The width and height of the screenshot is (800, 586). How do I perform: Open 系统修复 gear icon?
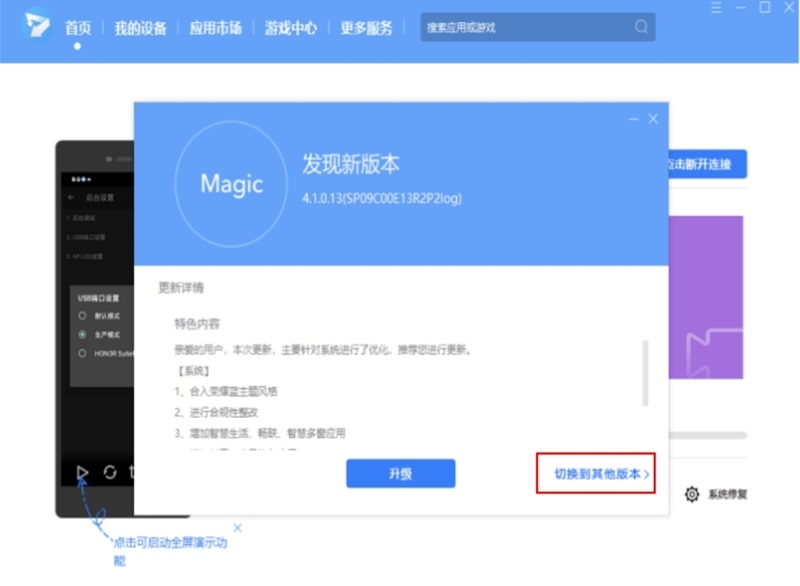pos(692,494)
